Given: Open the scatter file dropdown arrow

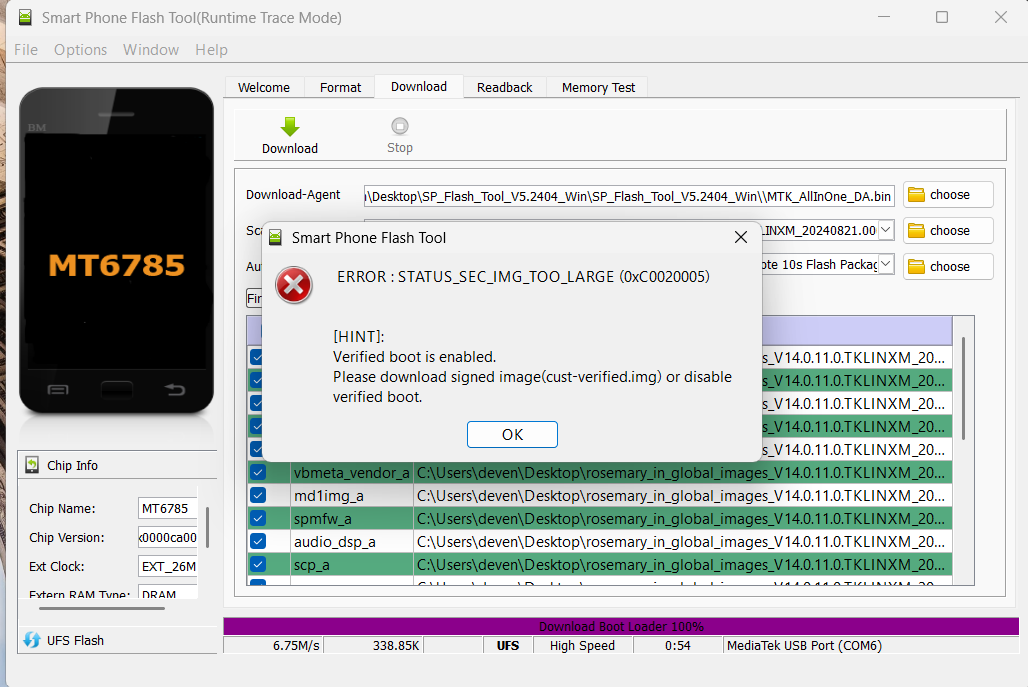Looking at the screenshot, I should tap(886, 229).
